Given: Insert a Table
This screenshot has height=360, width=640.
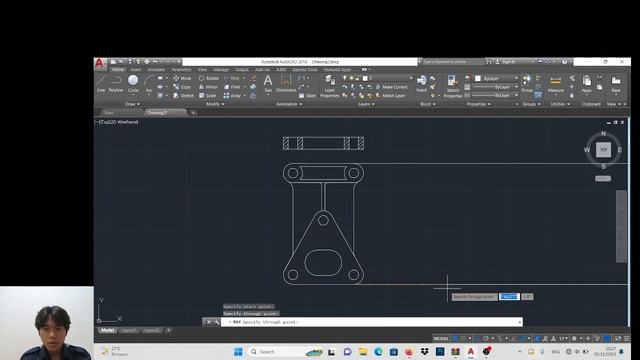Looking at the screenshot, I should click(307, 96).
